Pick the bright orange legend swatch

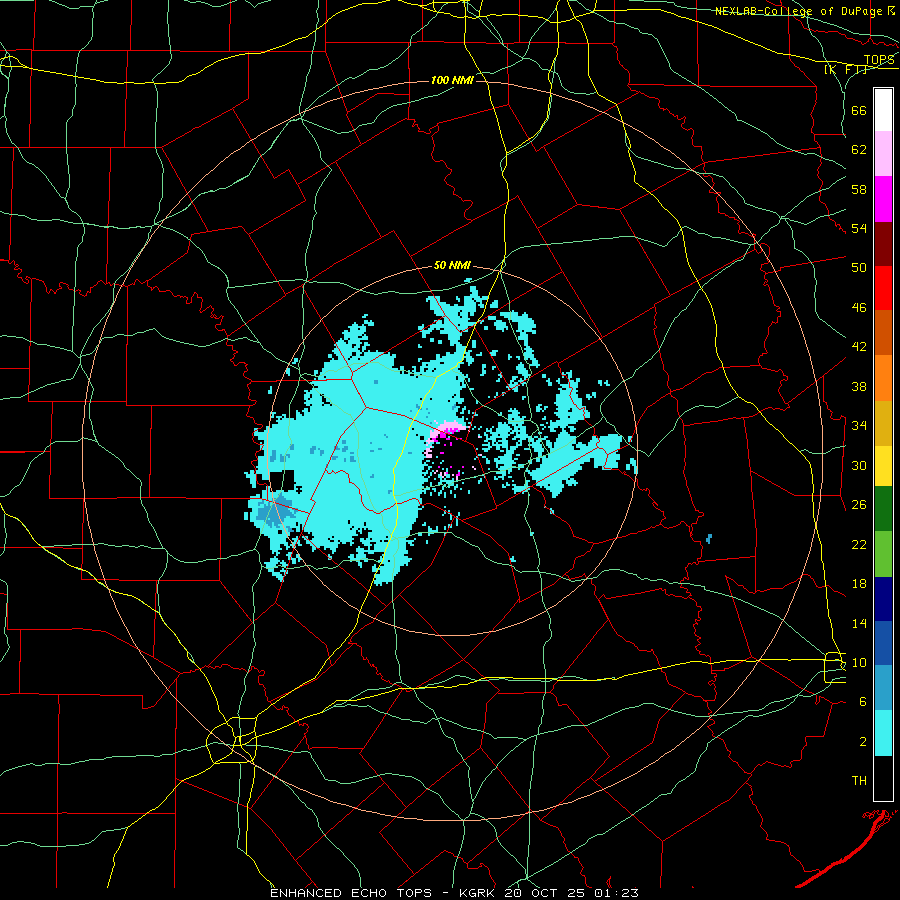click(x=883, y=378)
